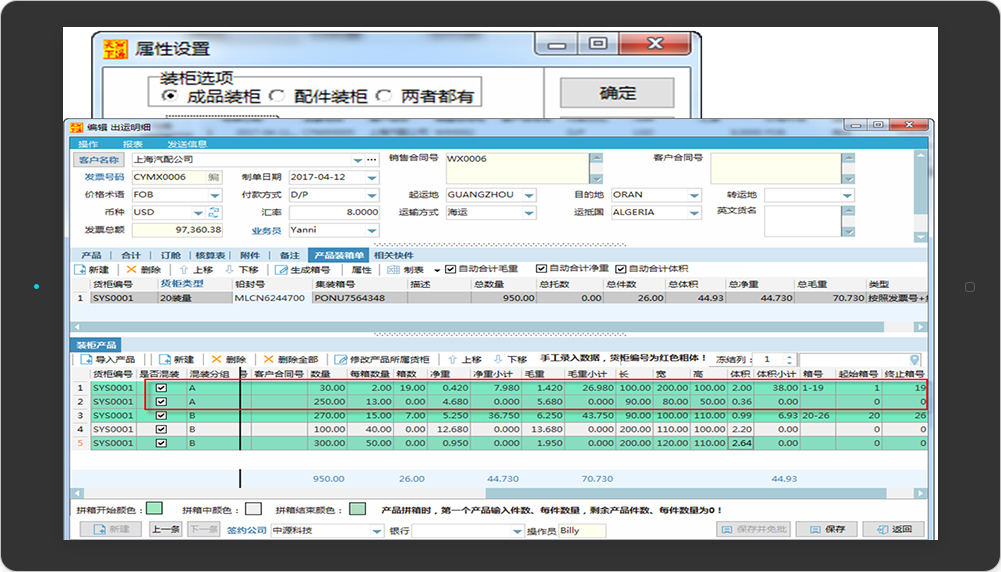Toggle 自动合计毛重 checkbox
The width and height of the screenshot is (1001, 572).
click(450, 269)
